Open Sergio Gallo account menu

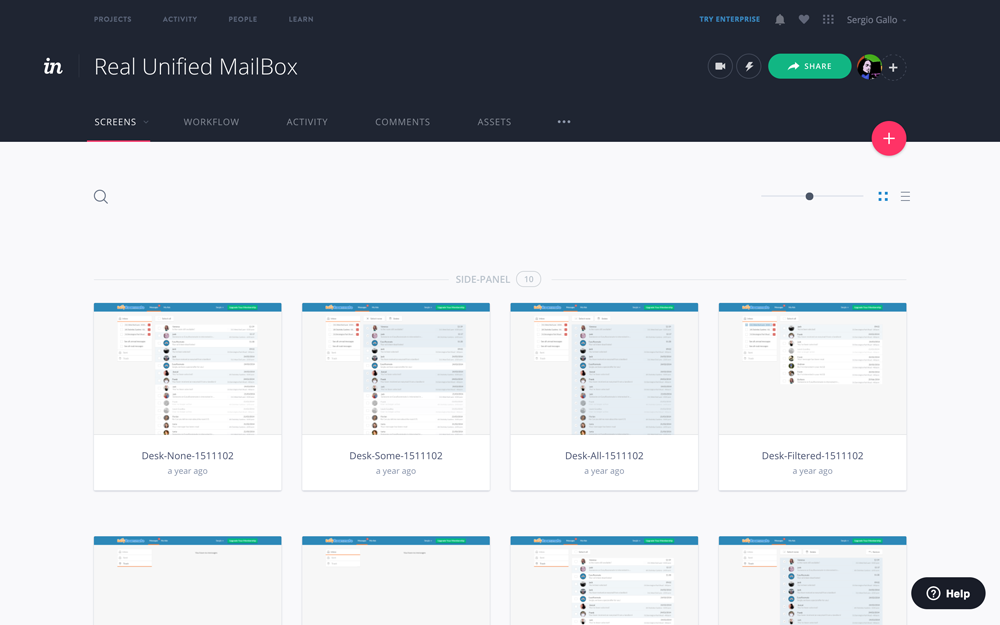(x=876, y=20)
